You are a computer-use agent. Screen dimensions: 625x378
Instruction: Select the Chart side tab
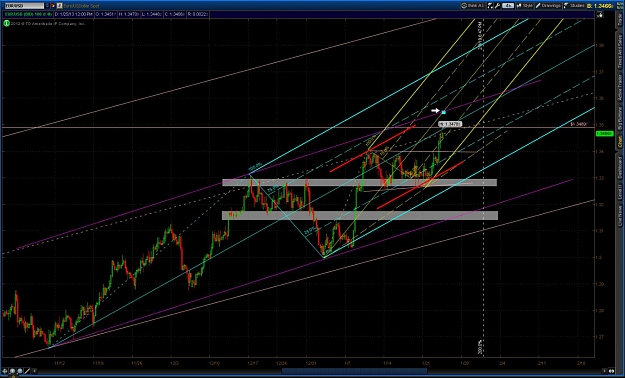[620, 142]
